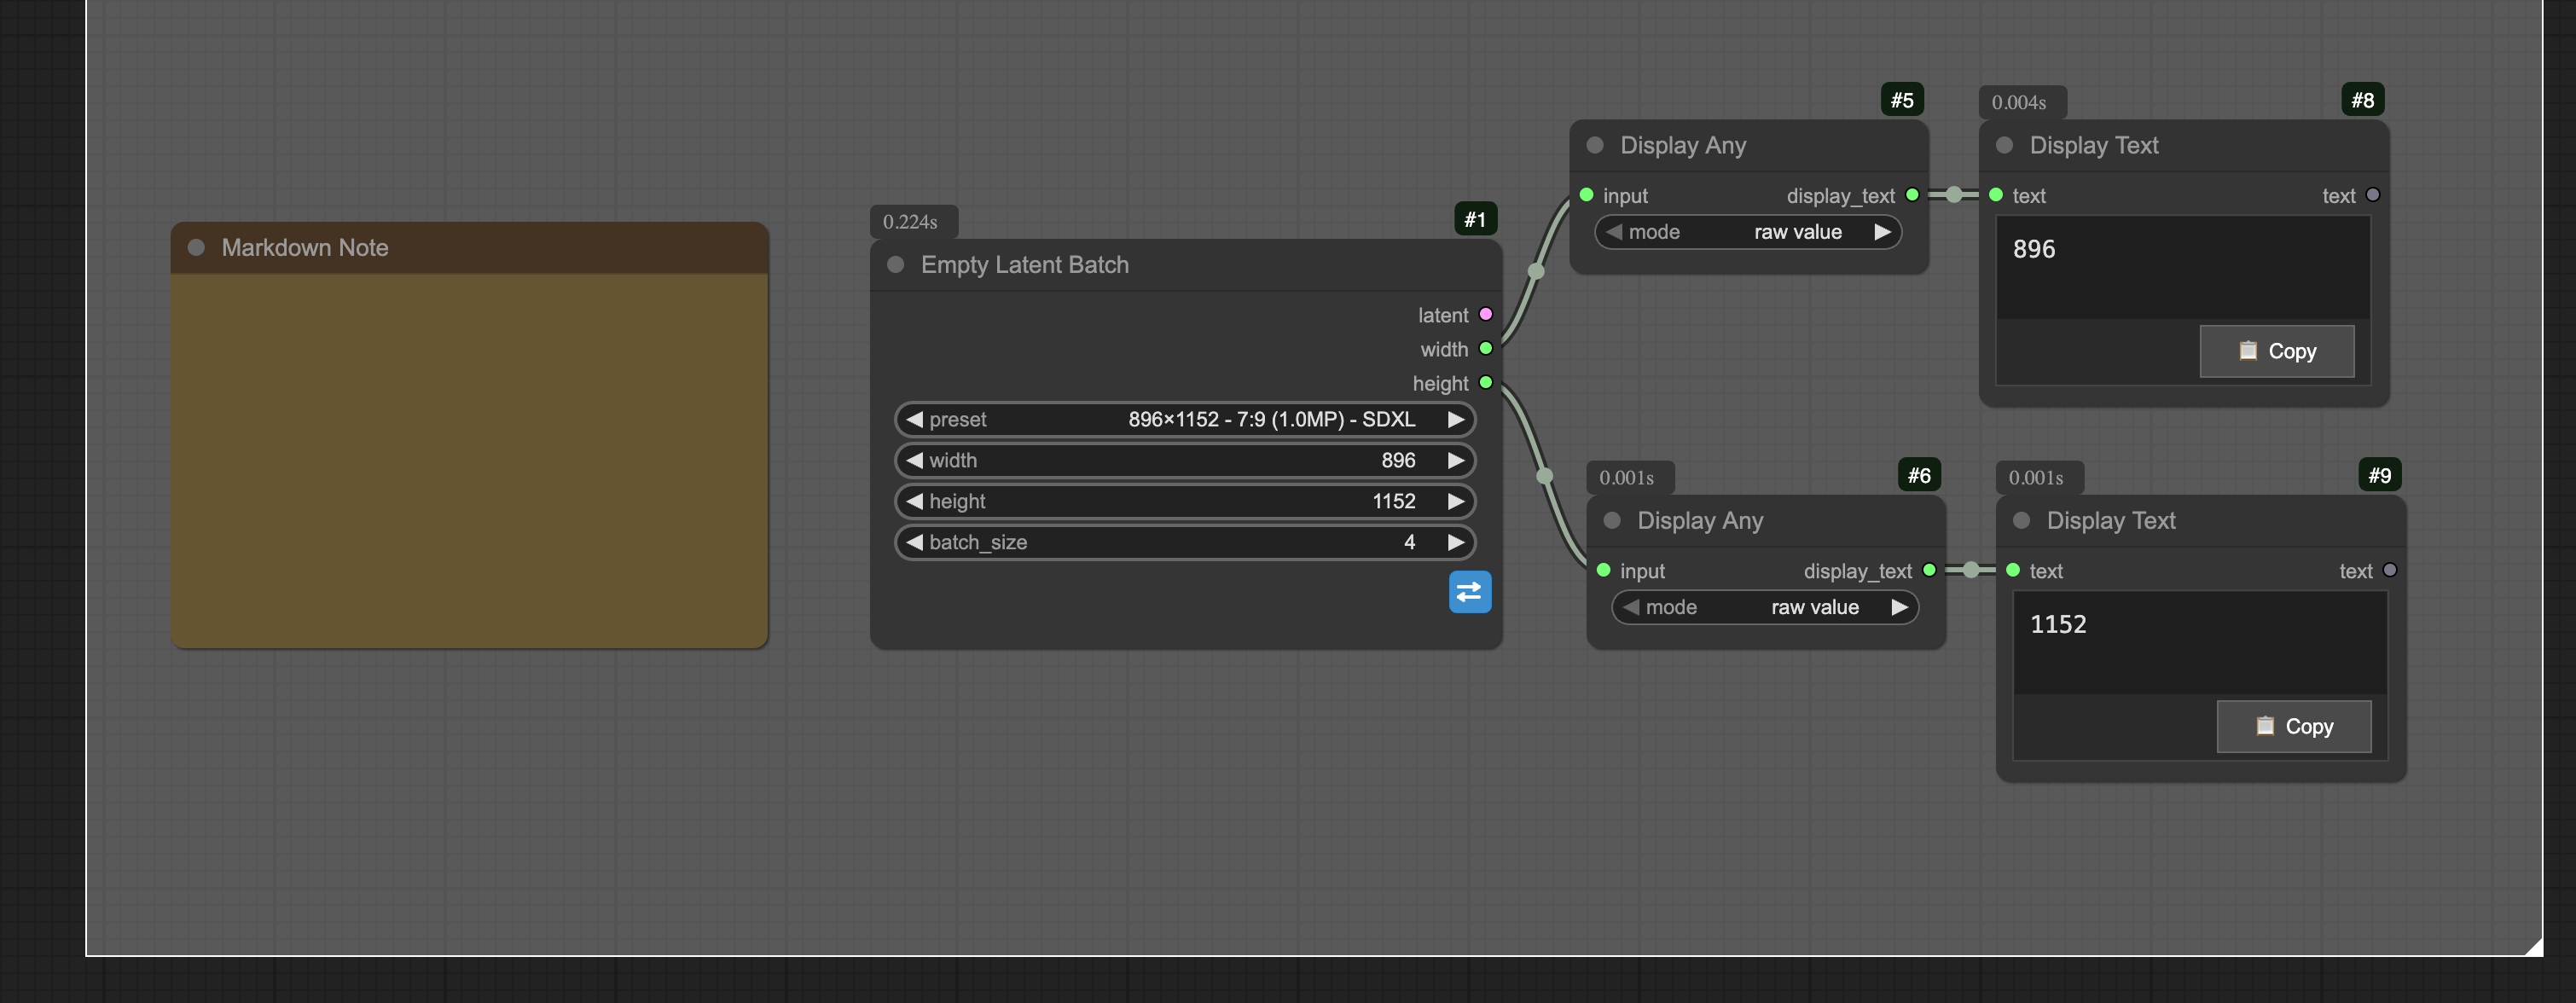2576x1003 pixels.
Task: Click text input socket of node #9
Action: click(x=2012, y=571)
